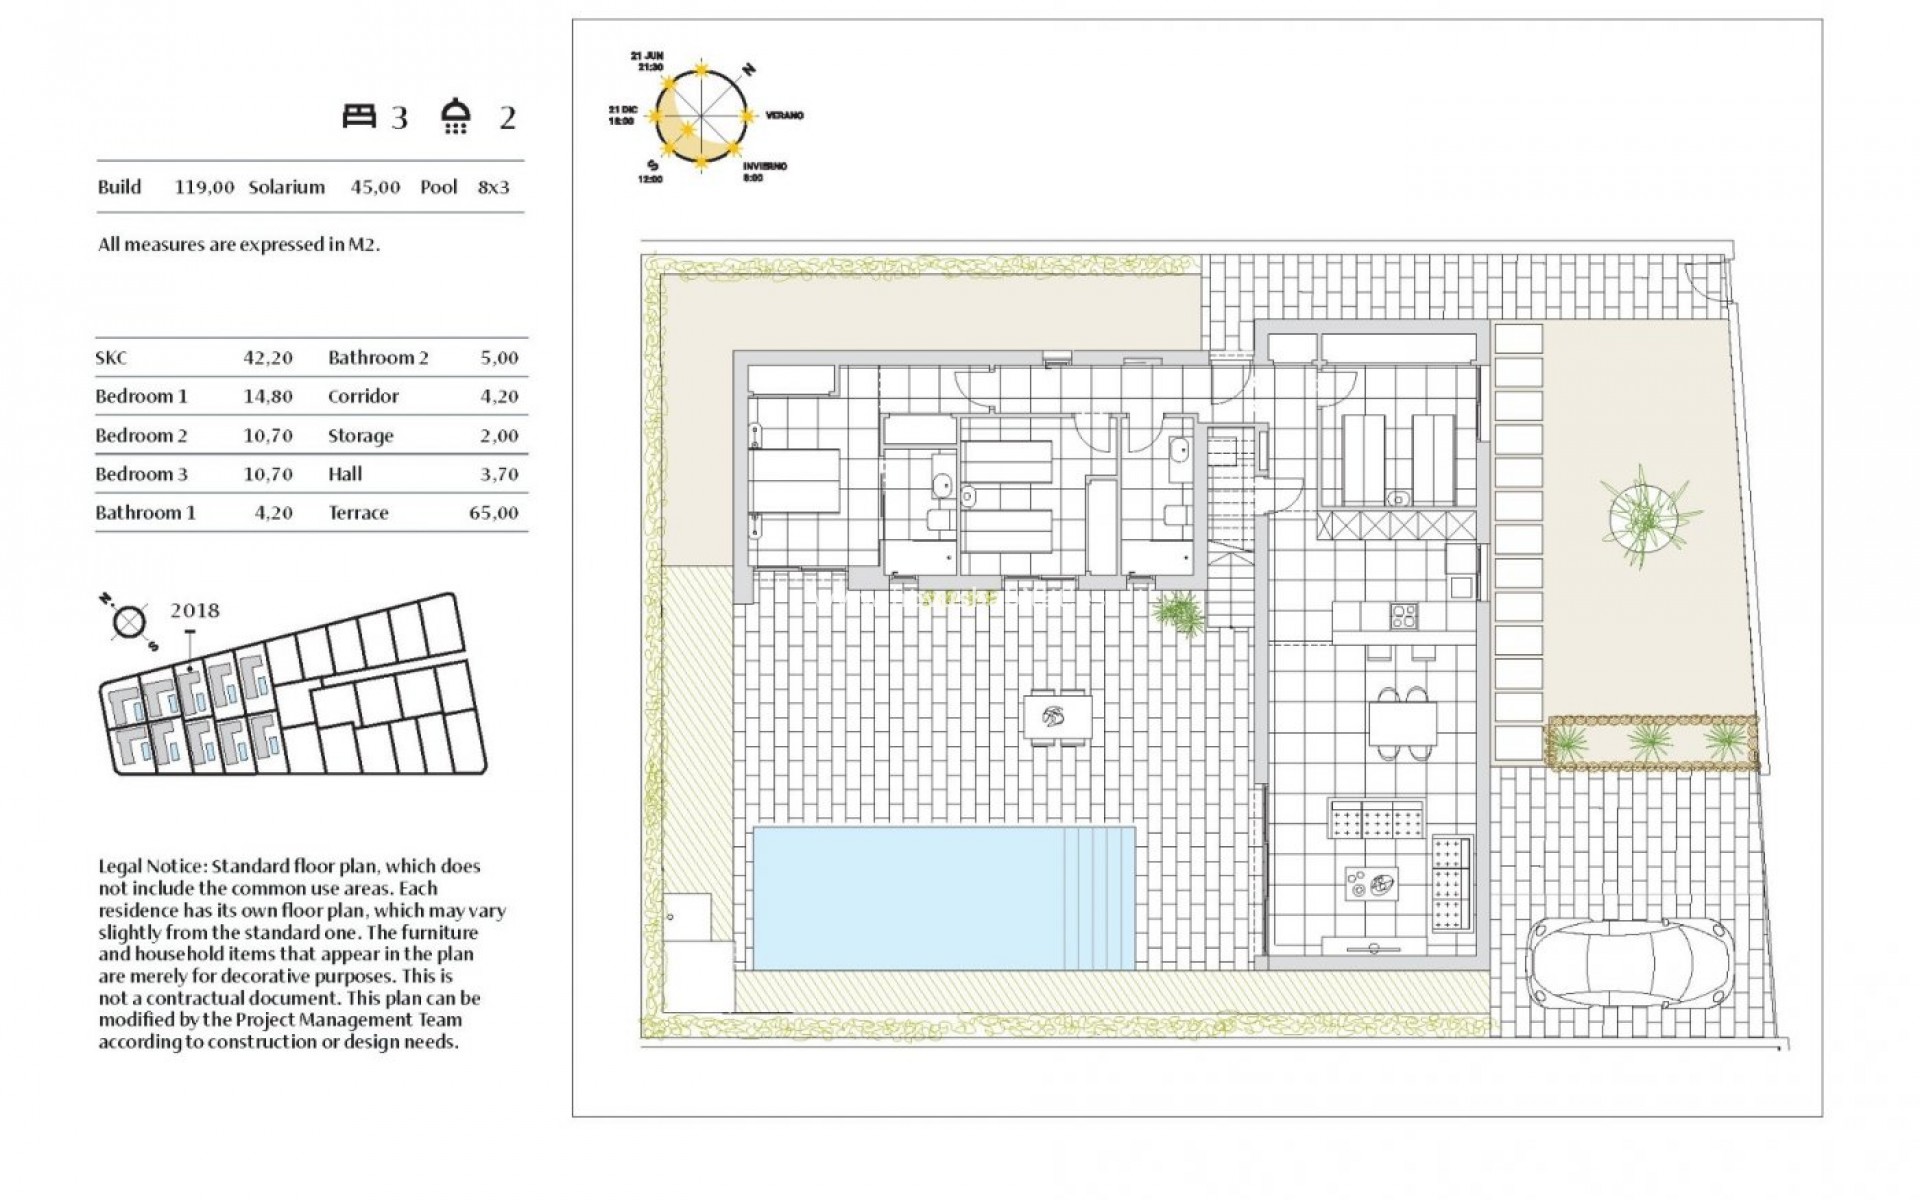Click the terrace dining table with umbrella
Image resolution: width=1920 pixels, height=1200 pixels.
1057,717
